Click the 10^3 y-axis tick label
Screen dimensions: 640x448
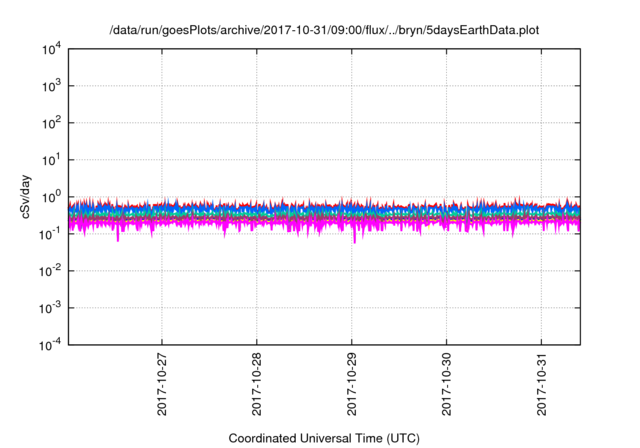click(51, 86)
